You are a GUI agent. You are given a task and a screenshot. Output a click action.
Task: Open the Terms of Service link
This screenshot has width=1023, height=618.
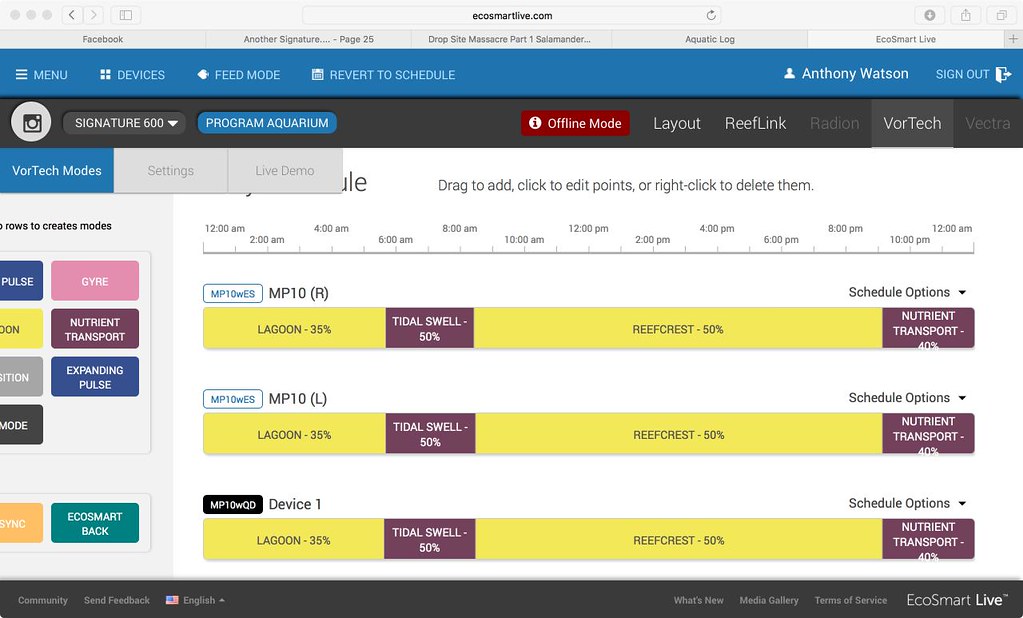[851, 600]
